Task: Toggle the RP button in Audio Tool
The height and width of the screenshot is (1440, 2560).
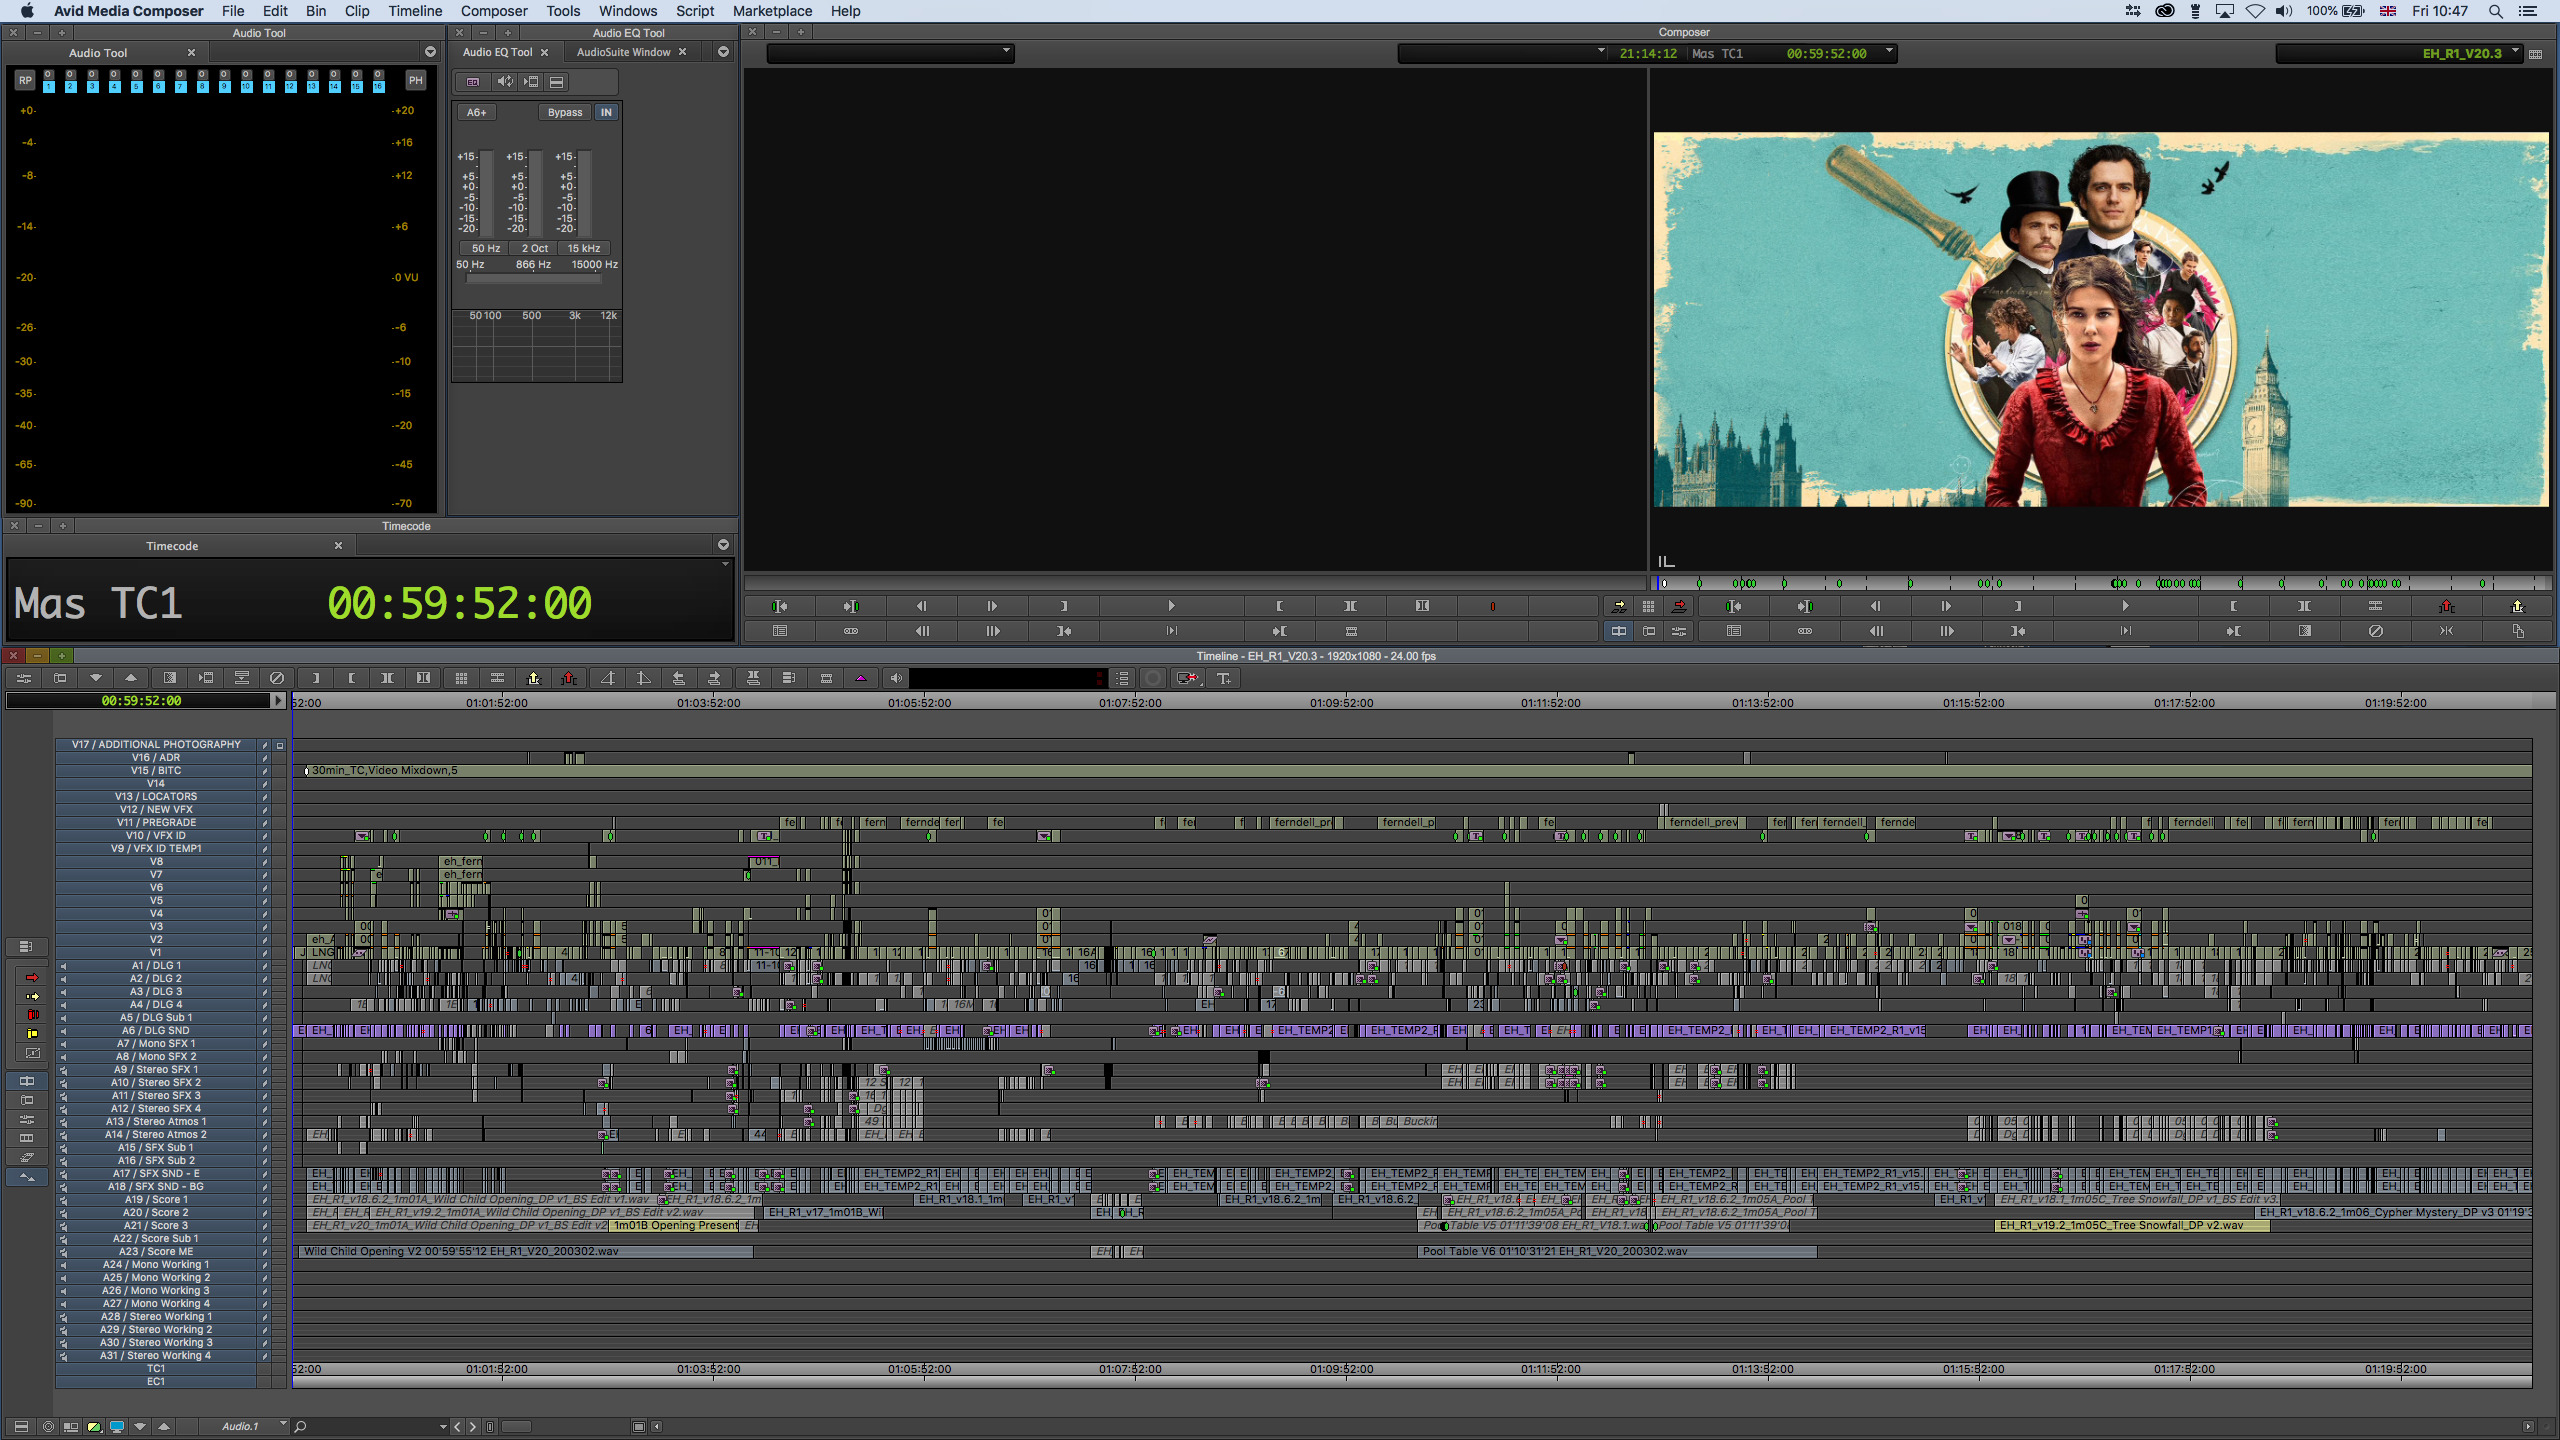Action: (25, 80)
